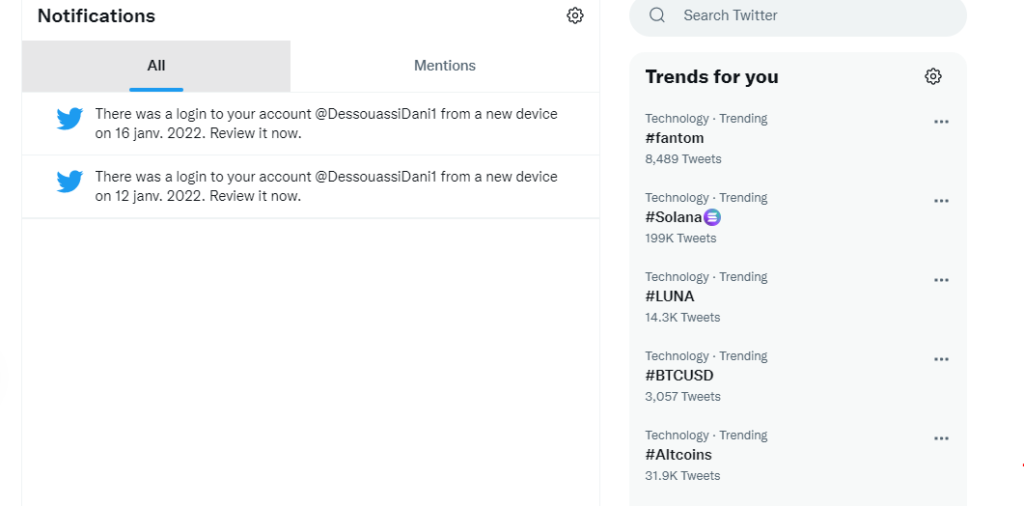Open more options for #Altcoins trend

[x=941, y=438]
